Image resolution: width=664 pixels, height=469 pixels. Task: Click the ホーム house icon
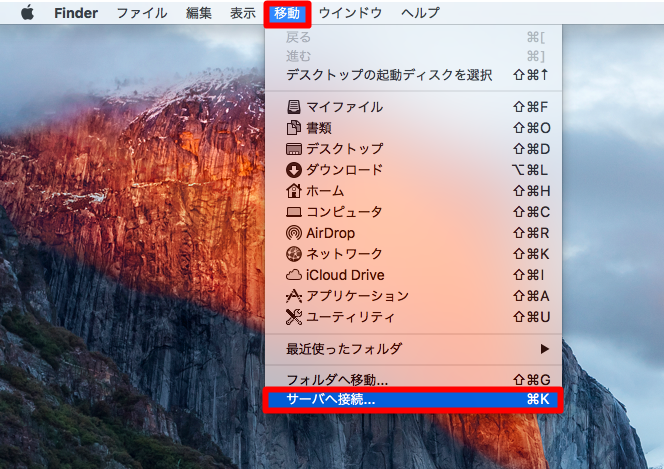pos(294,191)
